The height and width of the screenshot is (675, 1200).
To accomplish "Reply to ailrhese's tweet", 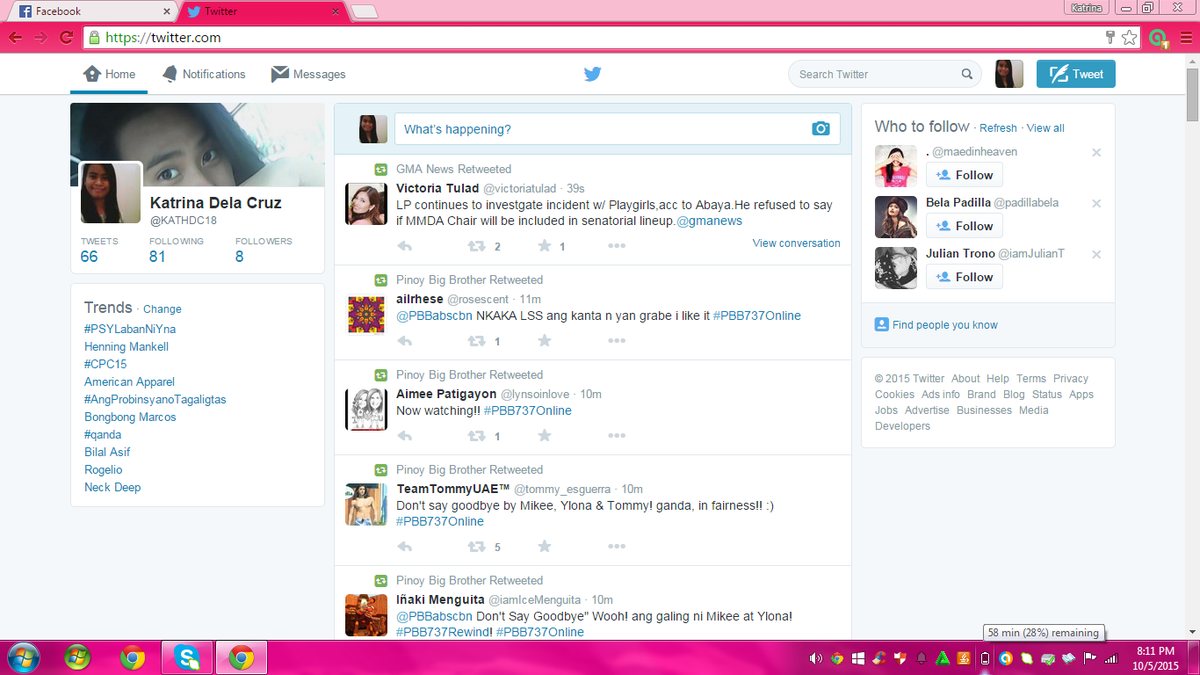I will (x=405, y=341).
